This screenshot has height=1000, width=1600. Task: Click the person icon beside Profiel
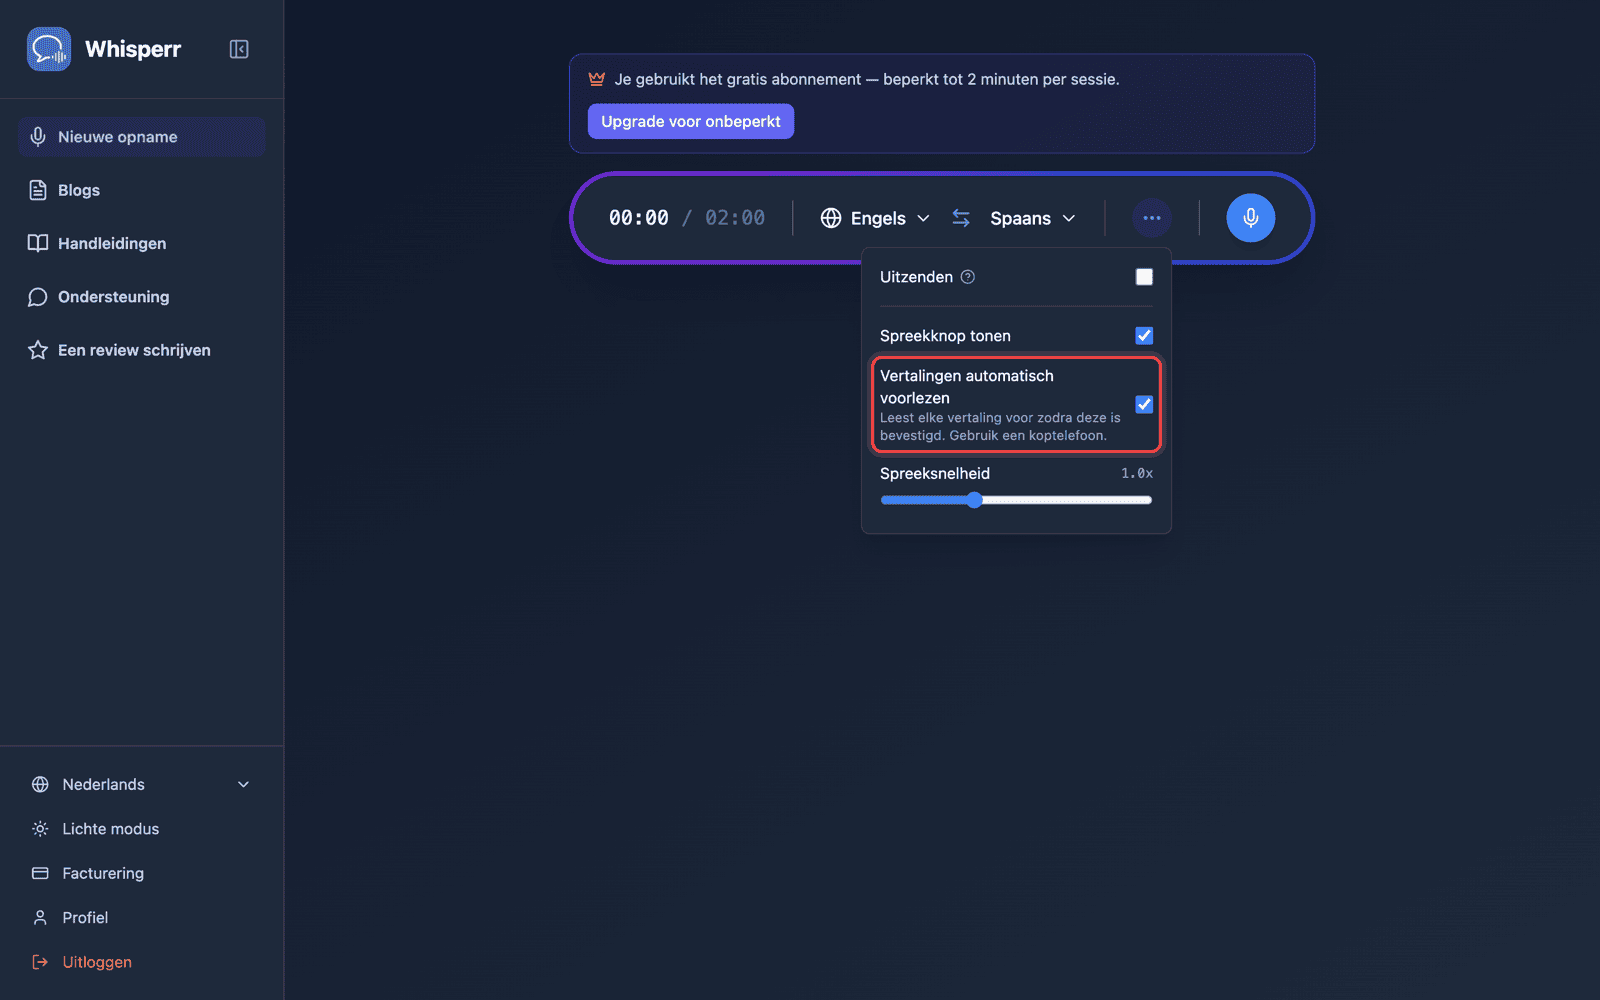40,917
